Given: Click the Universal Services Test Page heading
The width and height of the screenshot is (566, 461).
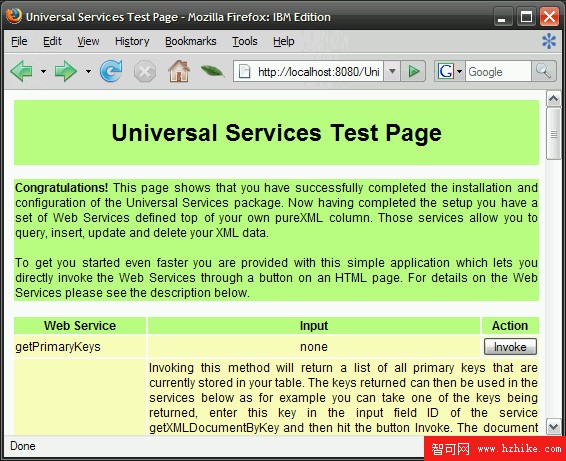Looking at the screenshot, I should [x=277, y=133].
